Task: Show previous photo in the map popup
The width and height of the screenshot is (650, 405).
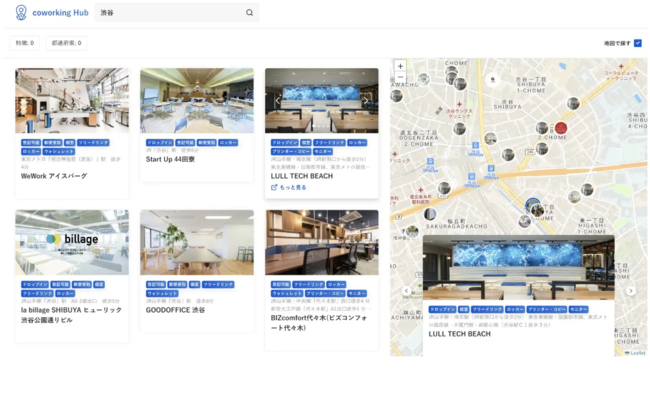Action: tap(407, 291)
